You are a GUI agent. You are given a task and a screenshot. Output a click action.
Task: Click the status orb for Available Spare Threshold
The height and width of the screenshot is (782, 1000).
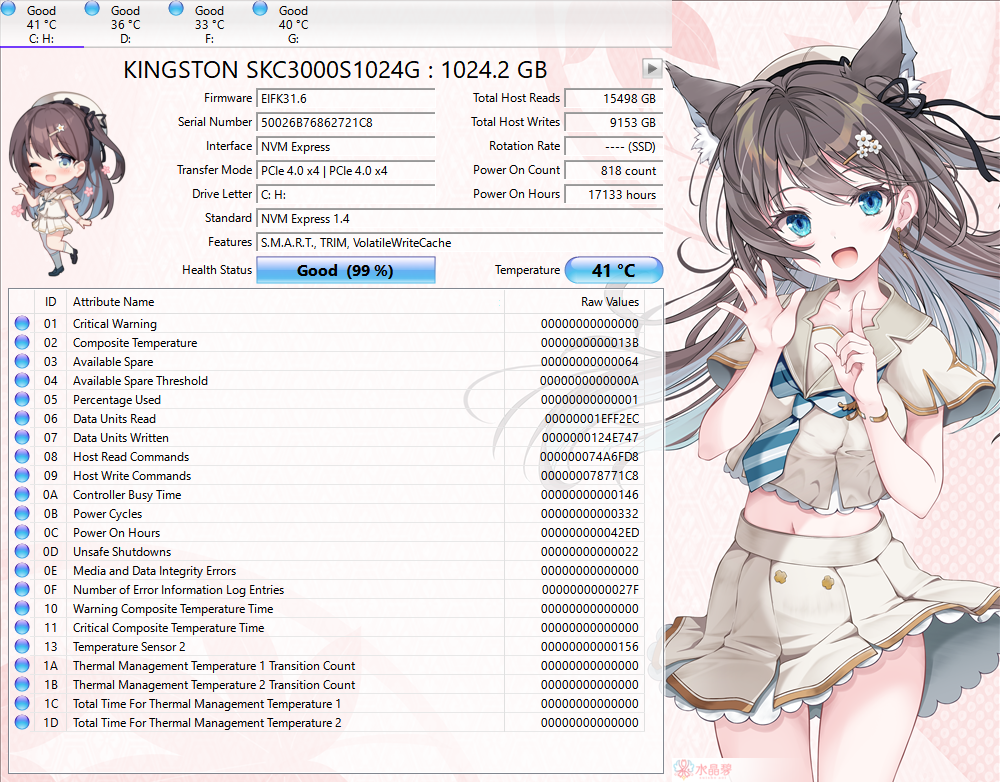coord(22,380)
